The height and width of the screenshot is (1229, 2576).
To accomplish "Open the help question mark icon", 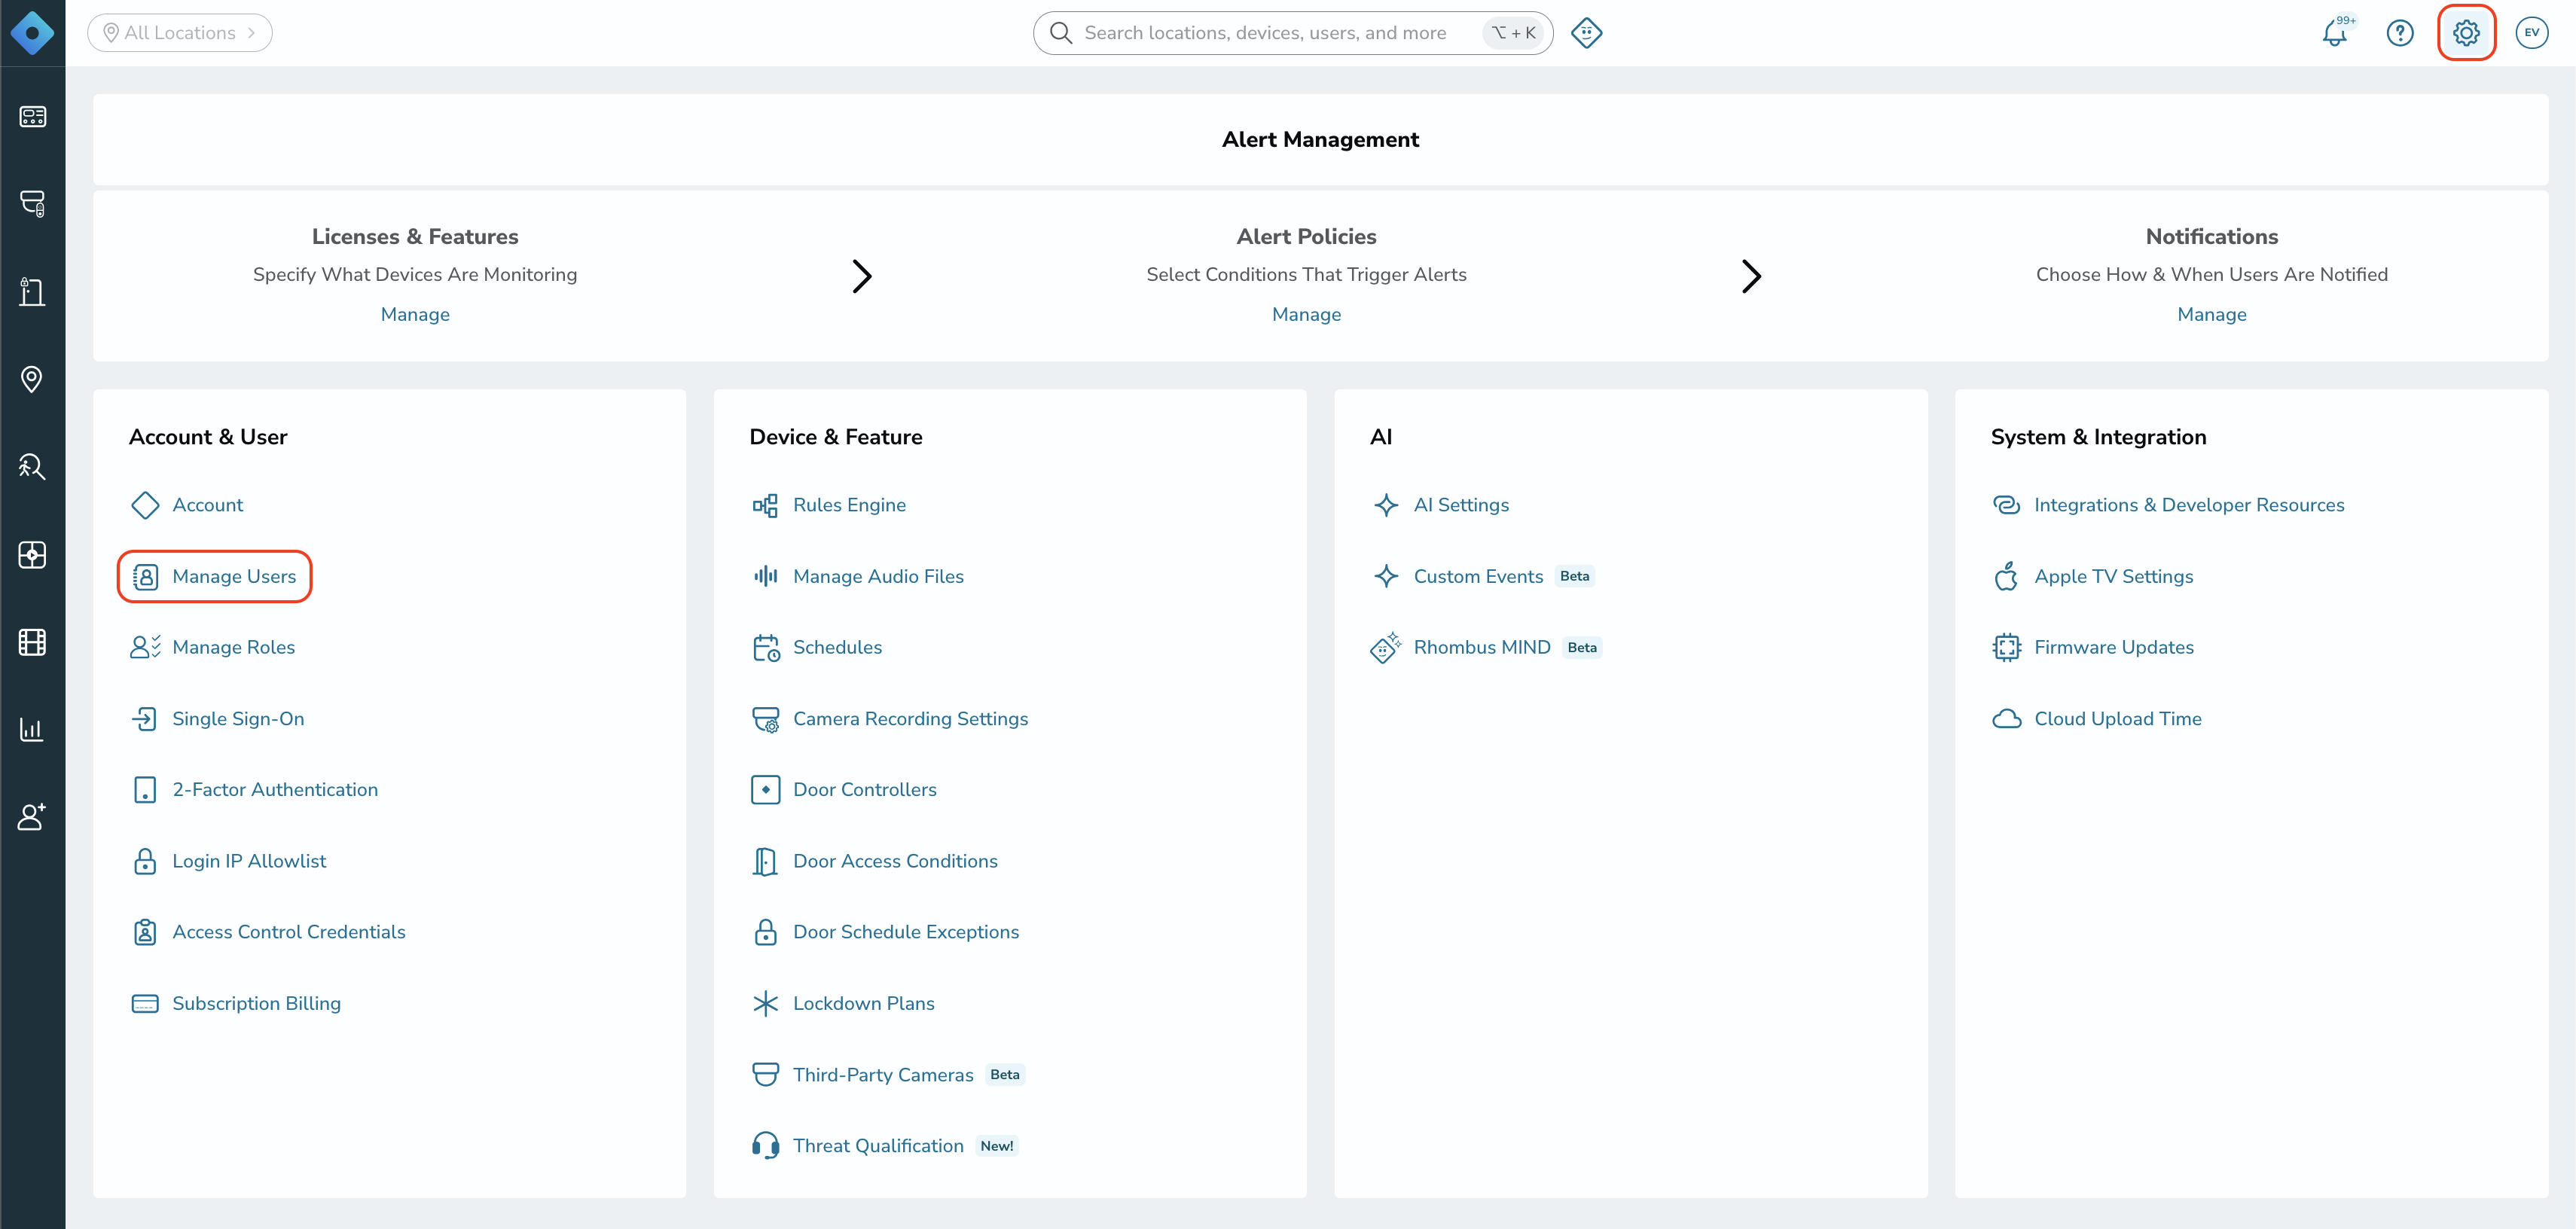I will [x=2399, y=33].
